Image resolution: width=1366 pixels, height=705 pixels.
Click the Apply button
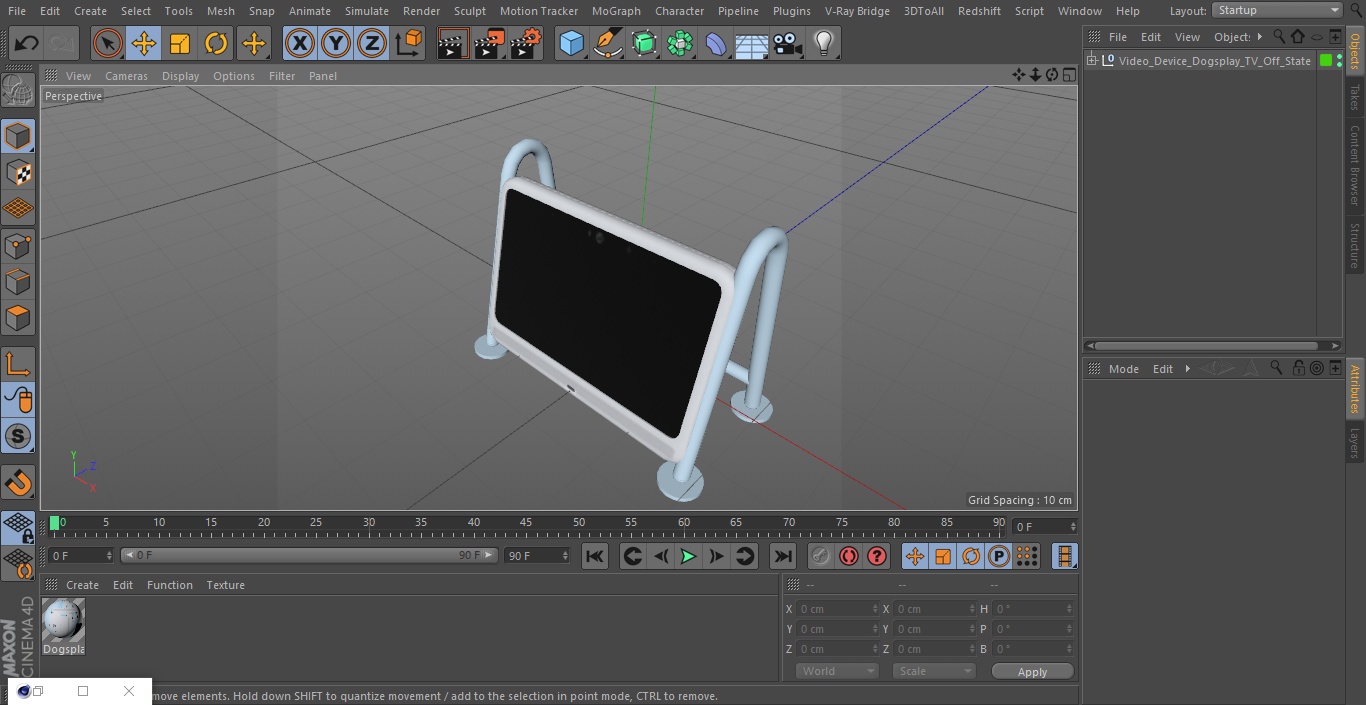[x=1032, y=672]
